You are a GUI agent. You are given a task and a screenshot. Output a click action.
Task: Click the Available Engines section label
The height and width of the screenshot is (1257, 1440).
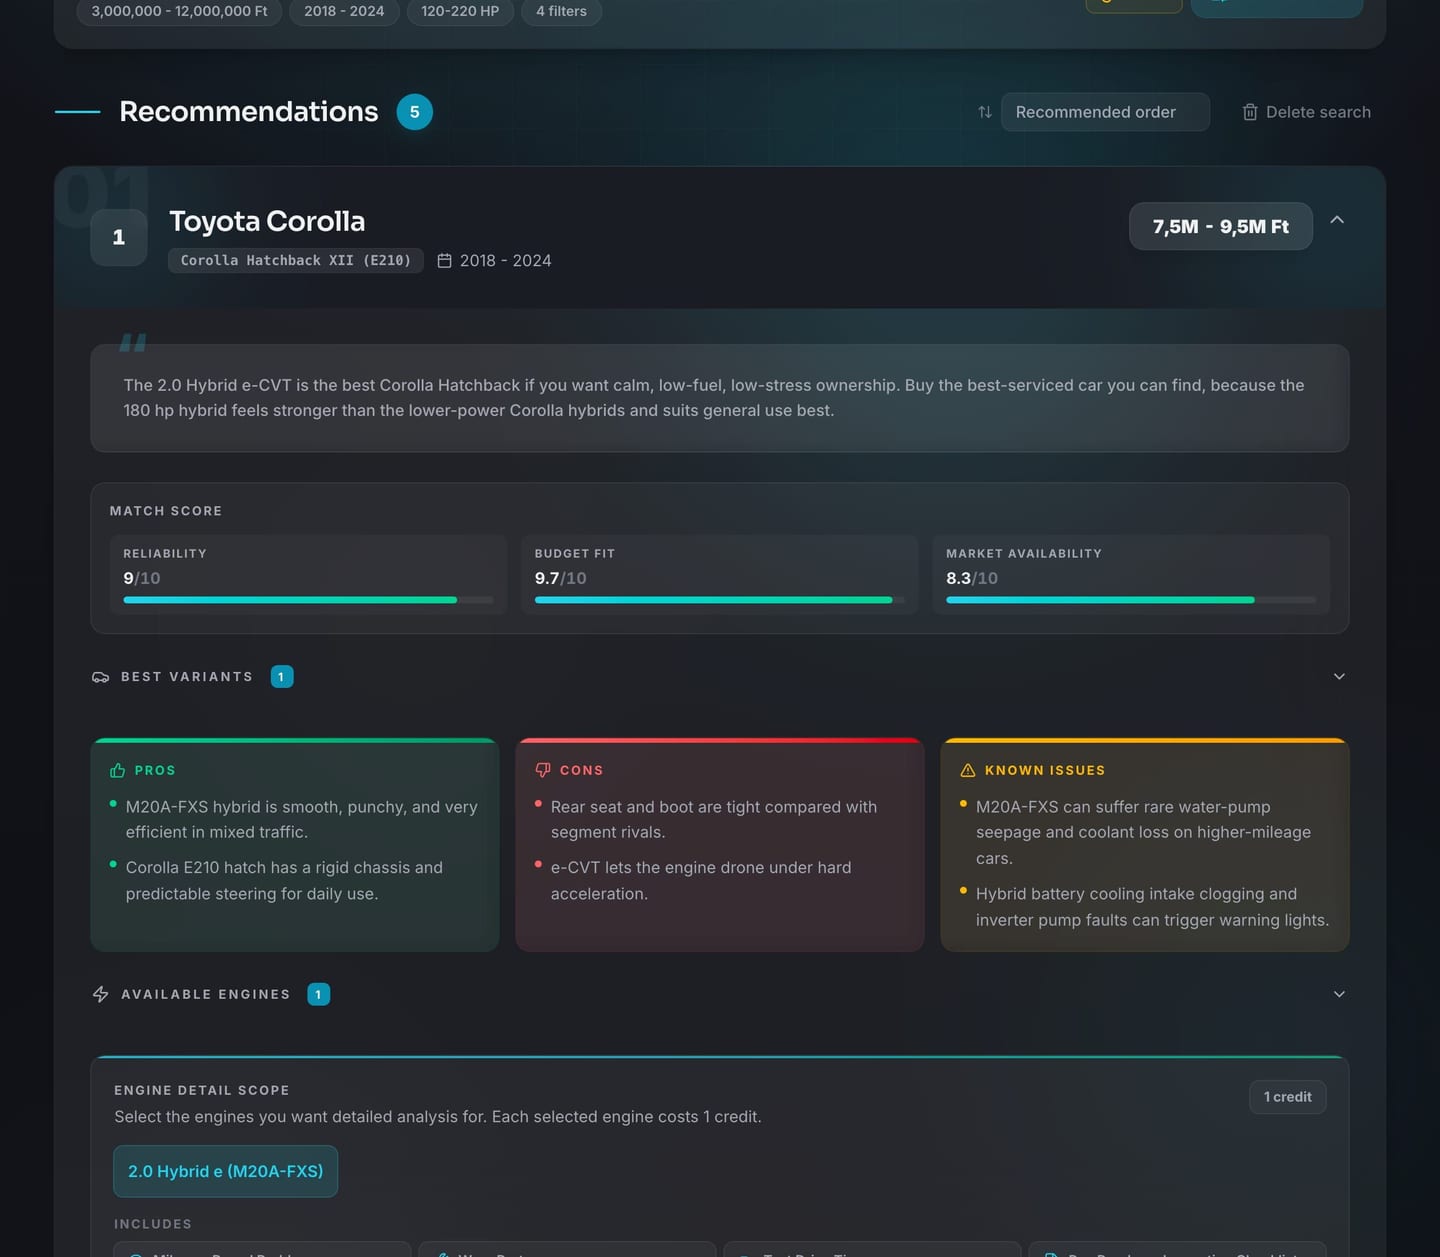click(206, 994)
